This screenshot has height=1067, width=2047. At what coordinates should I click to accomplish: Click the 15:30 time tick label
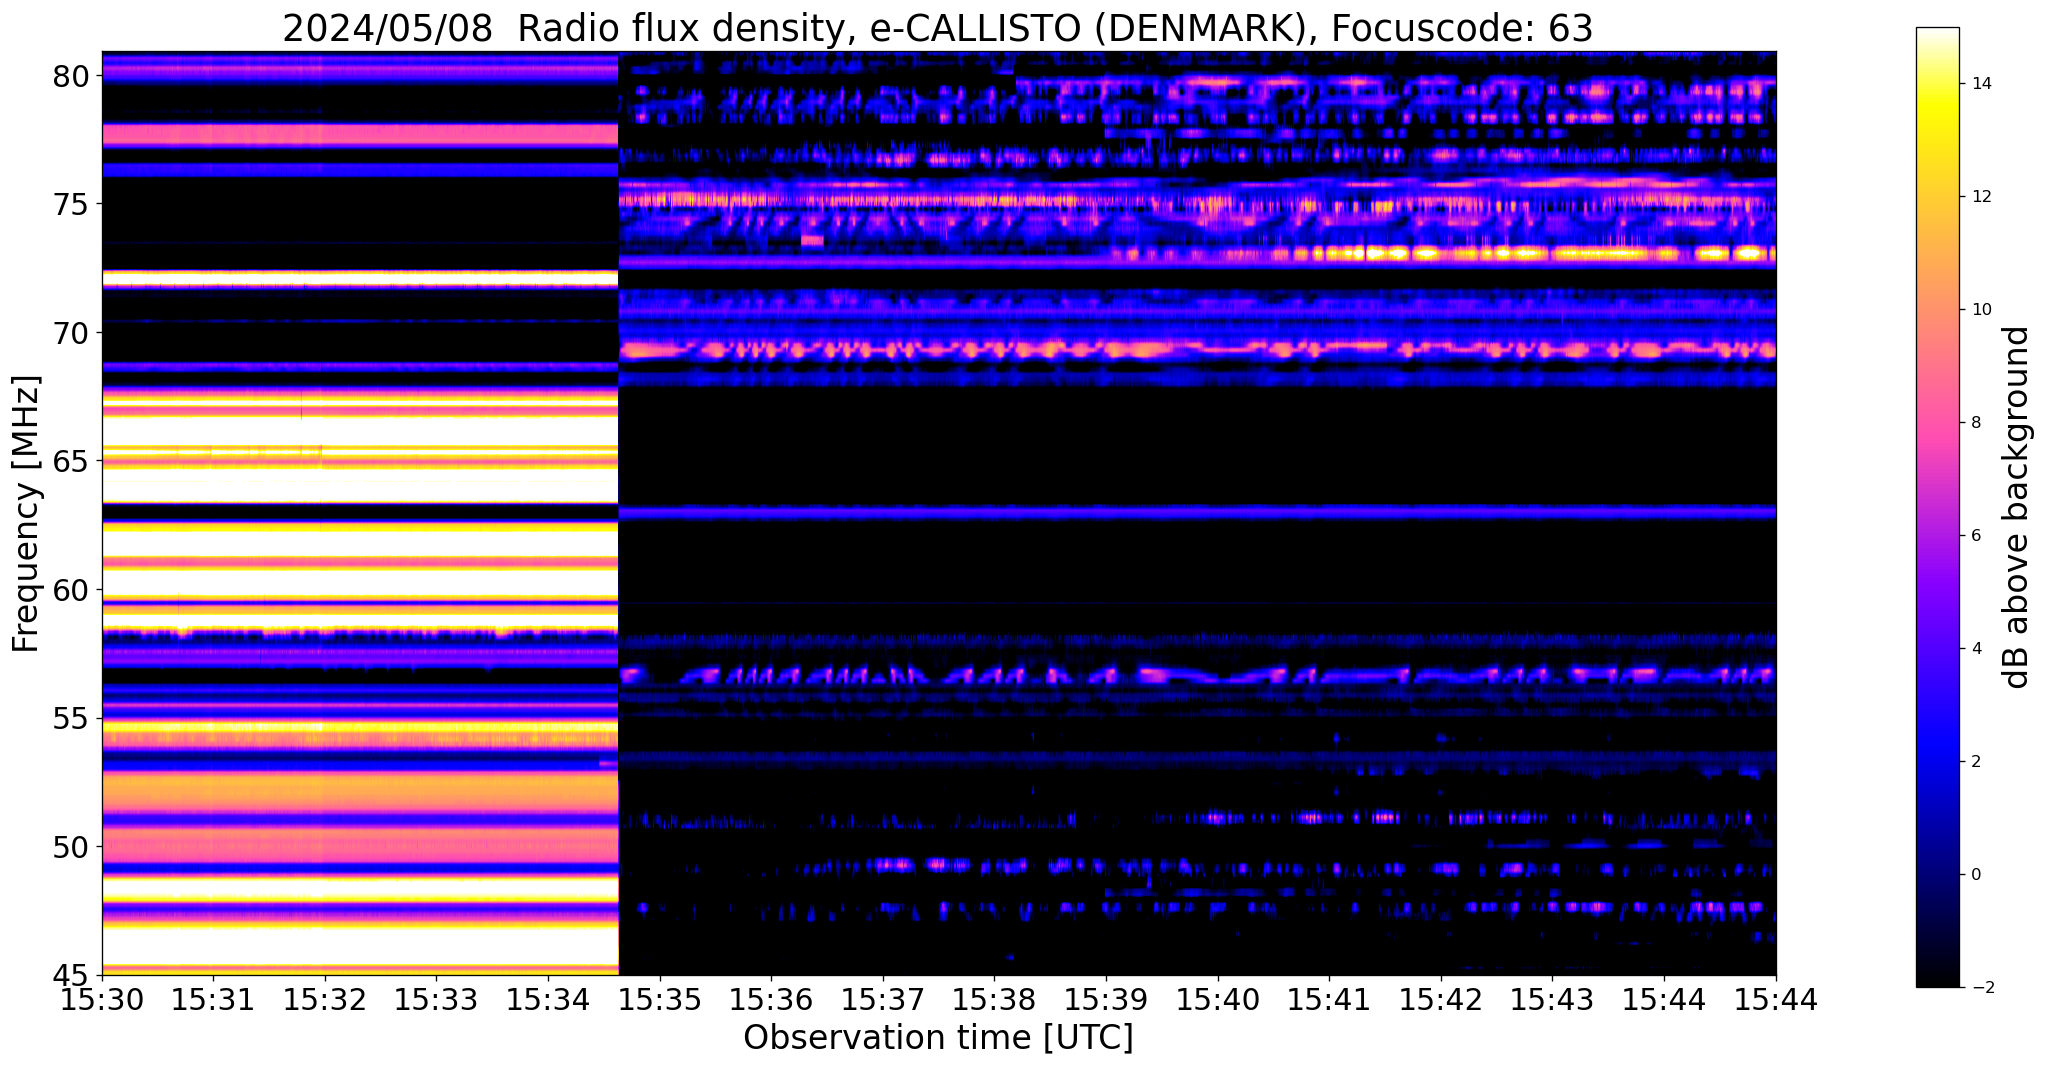pyautogui.click(x=102, y=999)
